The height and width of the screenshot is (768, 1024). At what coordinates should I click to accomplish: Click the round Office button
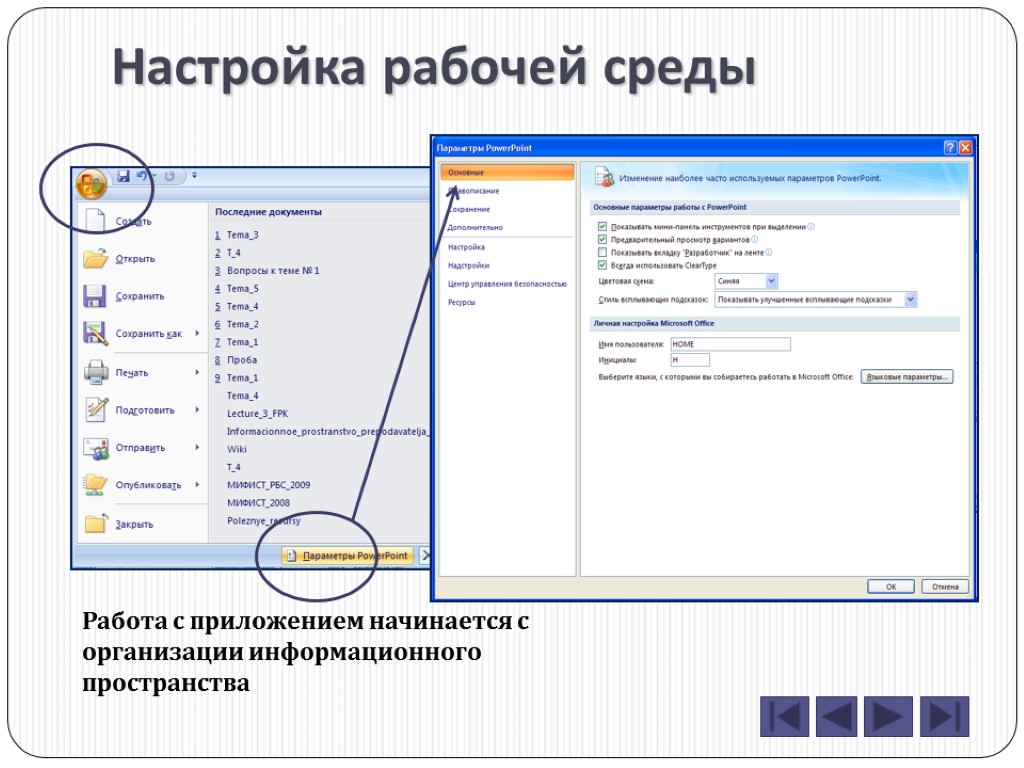tap(91, 183)
